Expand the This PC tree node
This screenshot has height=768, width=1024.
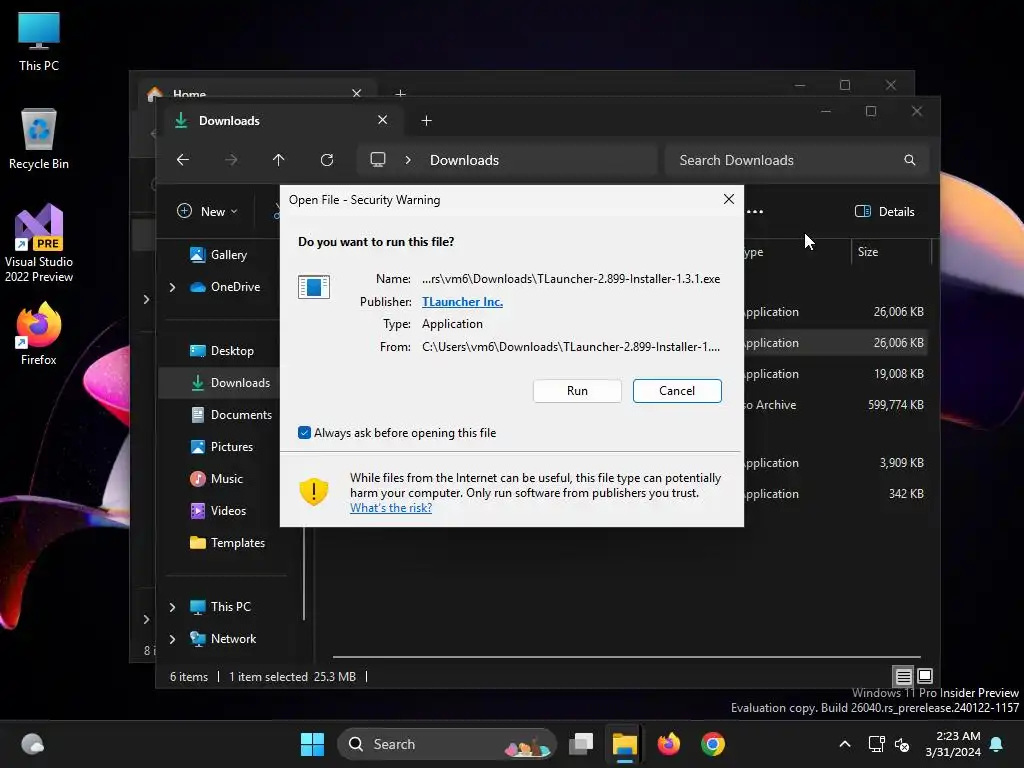[172, 607]
